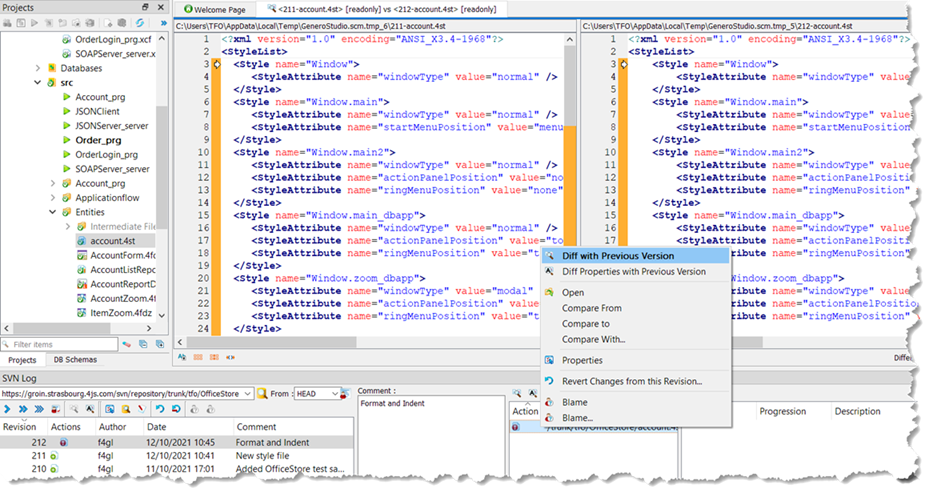929x493 pixels.
Task: Click the first orange grid icon under diff view
Action: [x=198, y=357]
